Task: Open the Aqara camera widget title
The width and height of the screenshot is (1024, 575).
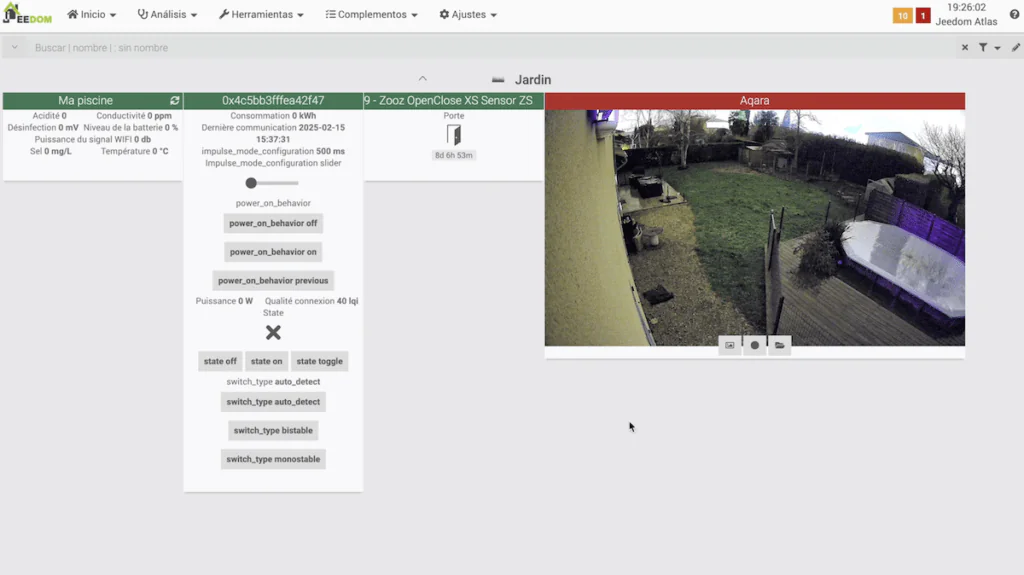Action: (x=754, y=101)
